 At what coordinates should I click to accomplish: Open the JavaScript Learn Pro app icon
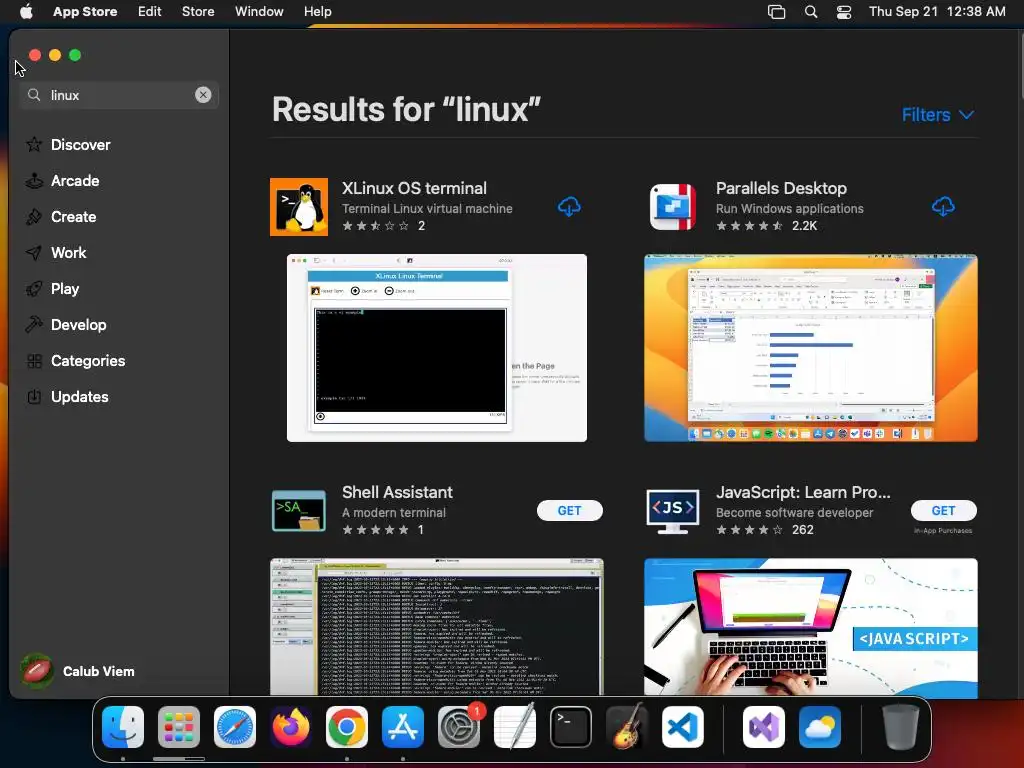click(673, 511)
